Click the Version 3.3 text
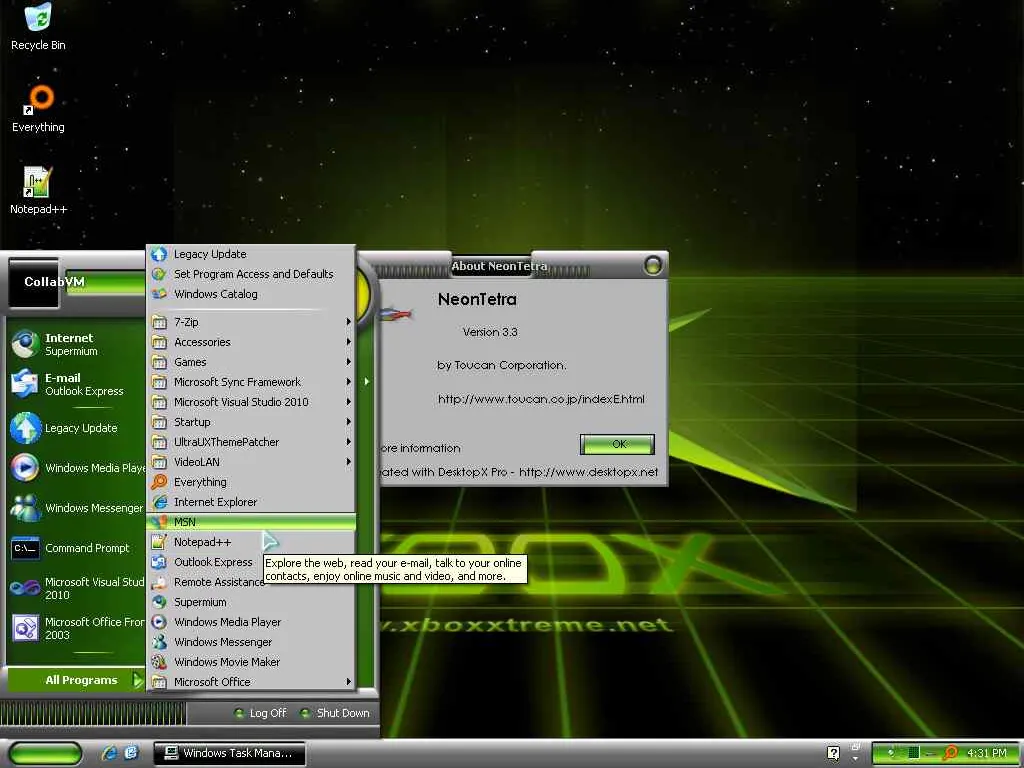 (490, 332)
